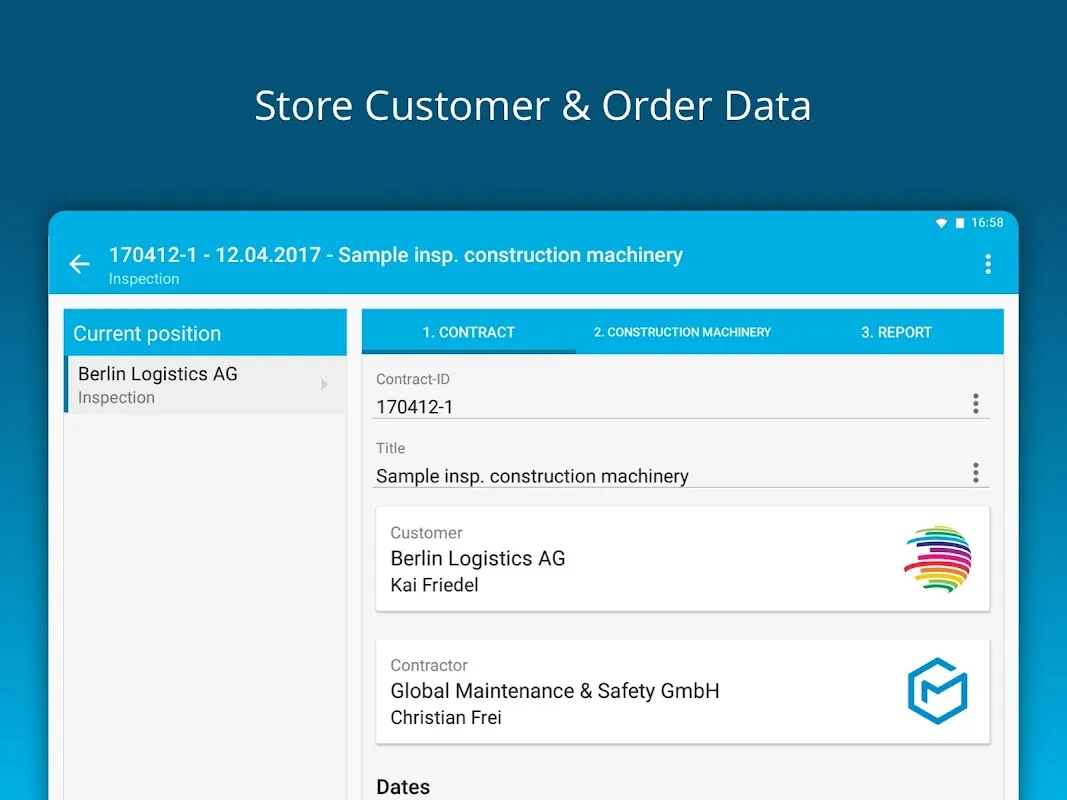The height and width of the screenshot is (800, 1067).
Task: Tap the Wi-Fi status icon
Action: click(x=940, y=223)
